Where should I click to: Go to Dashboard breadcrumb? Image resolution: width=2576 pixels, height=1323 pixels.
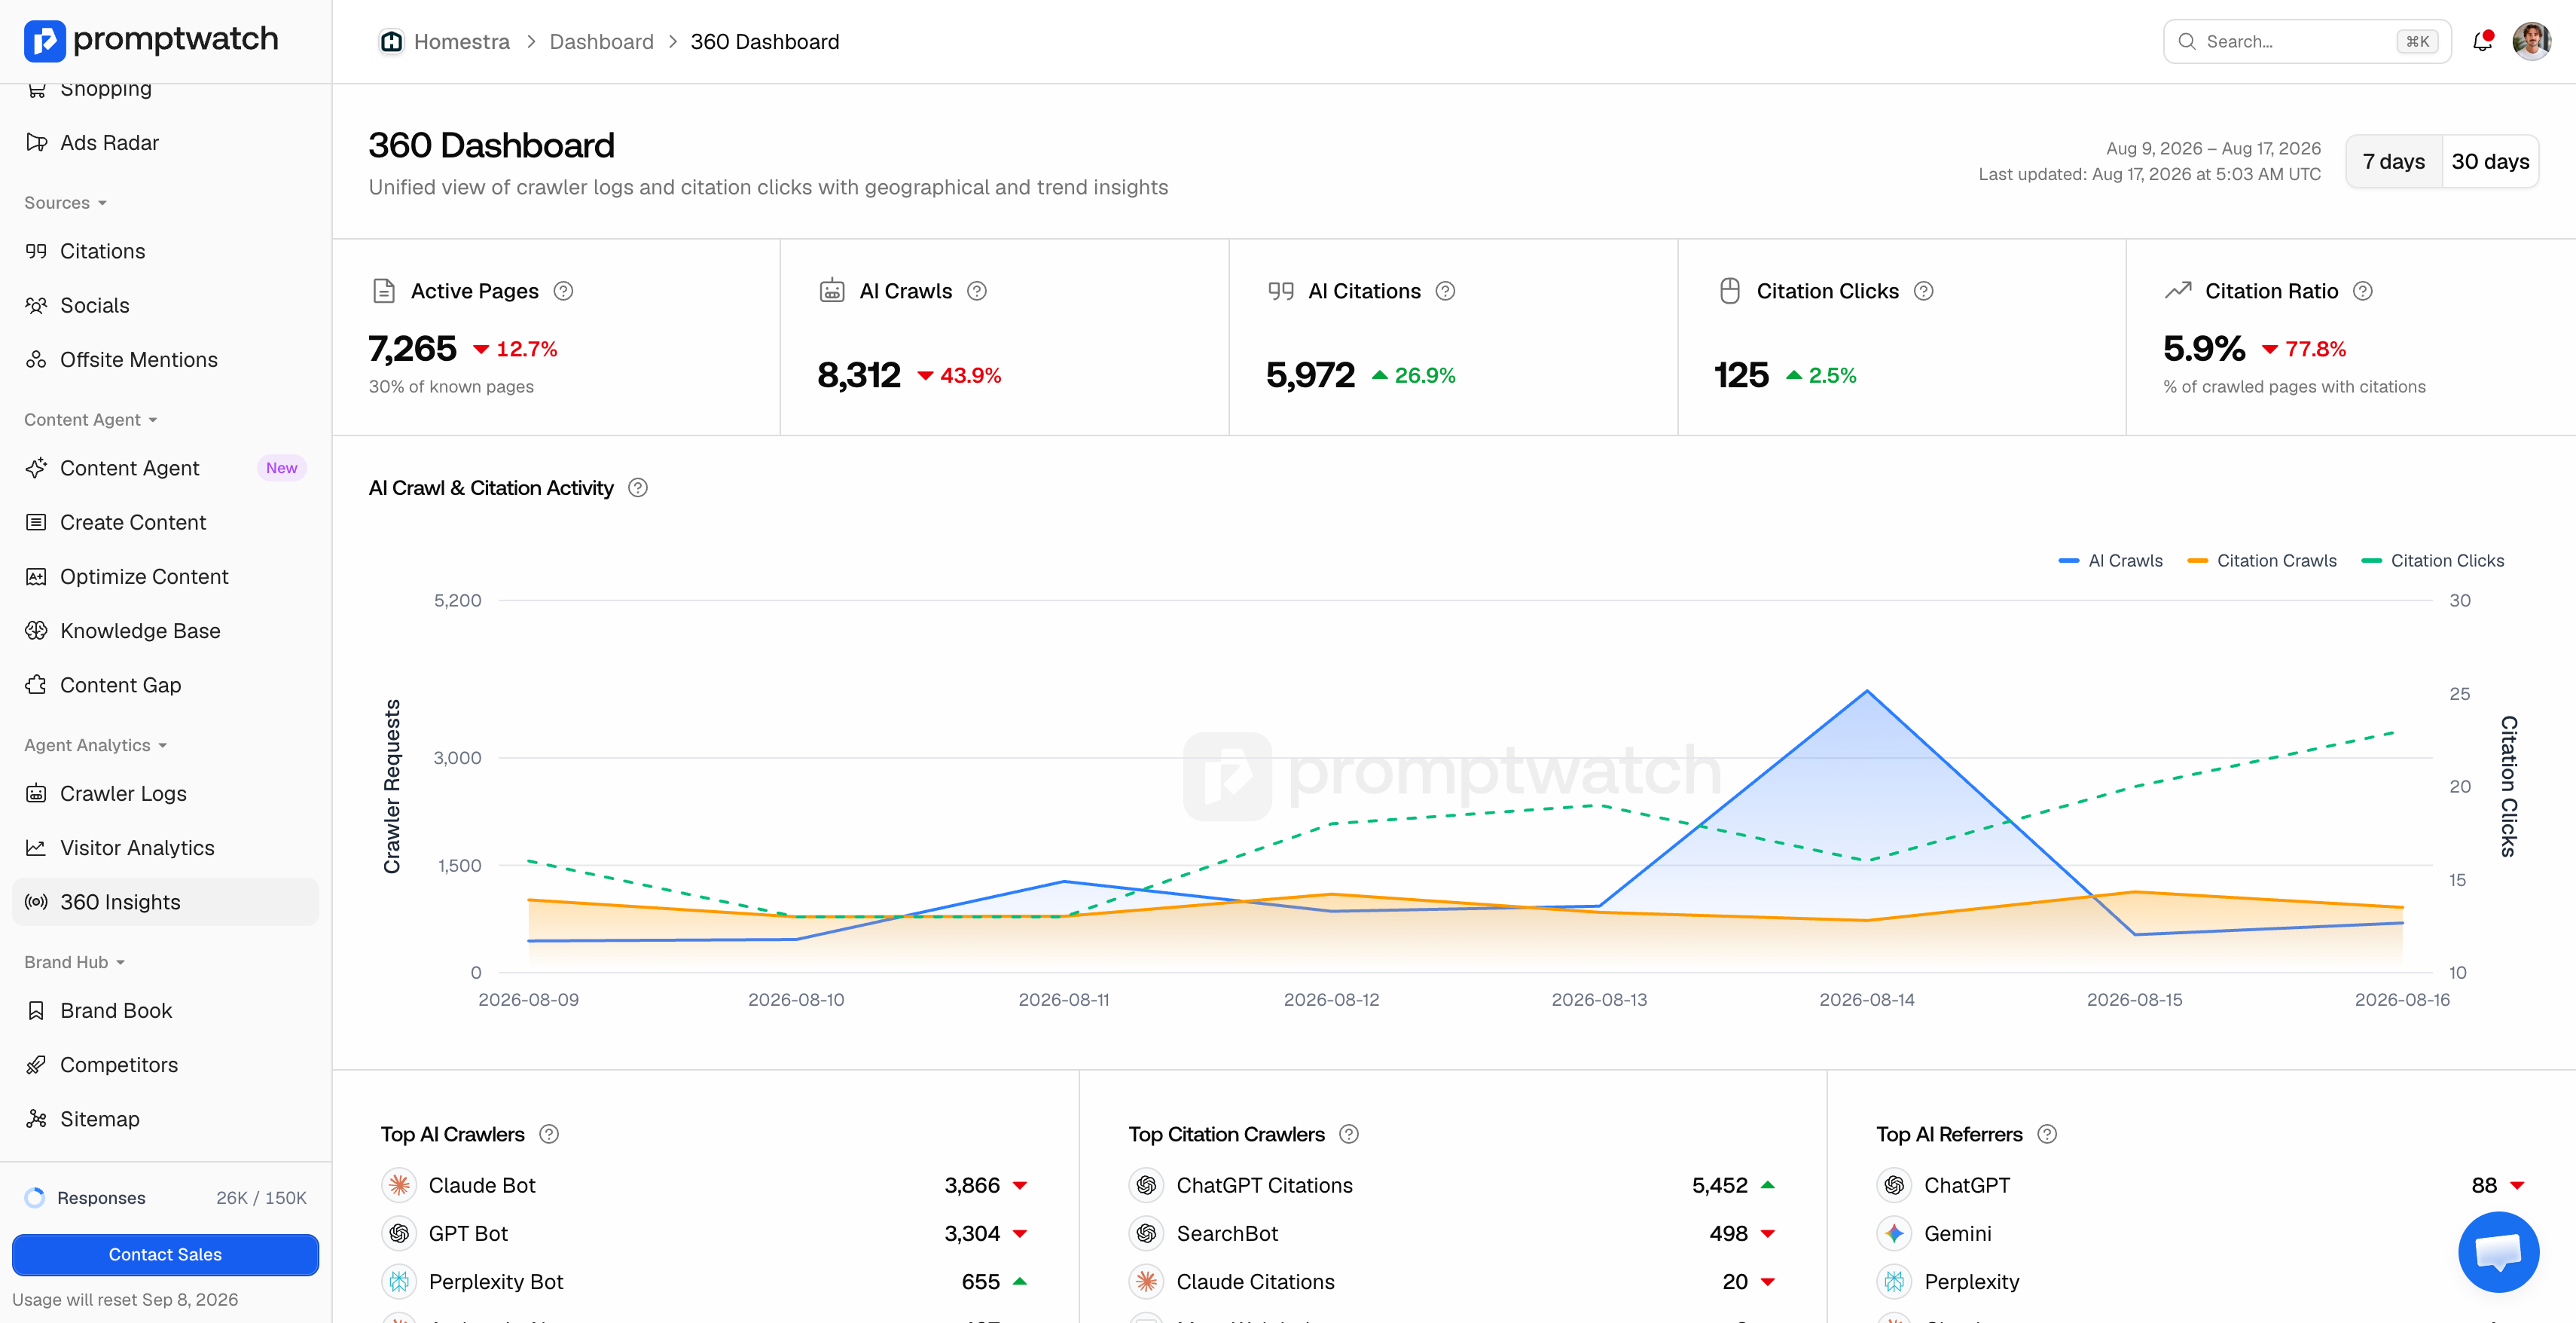(601, 42)
